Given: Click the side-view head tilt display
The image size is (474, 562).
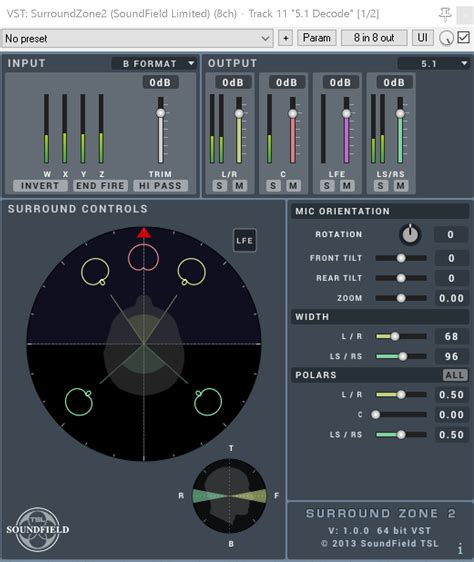Looking at the screenshot, I should 230,496.
